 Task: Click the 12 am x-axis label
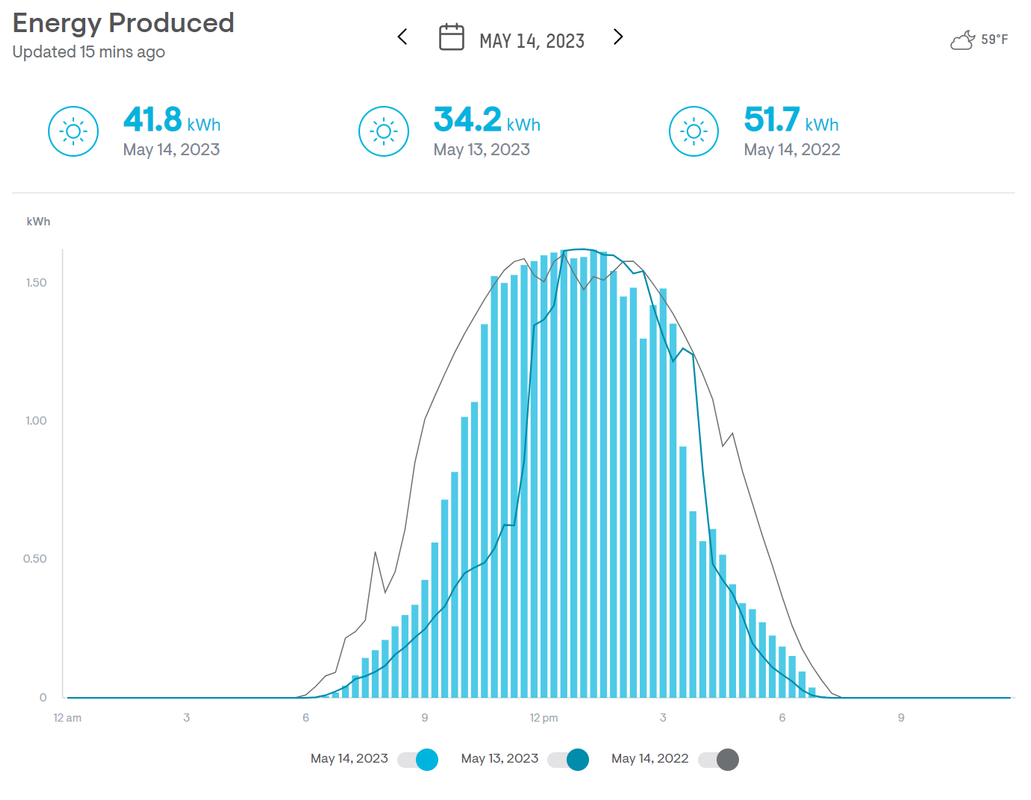[x=68, y=718]
